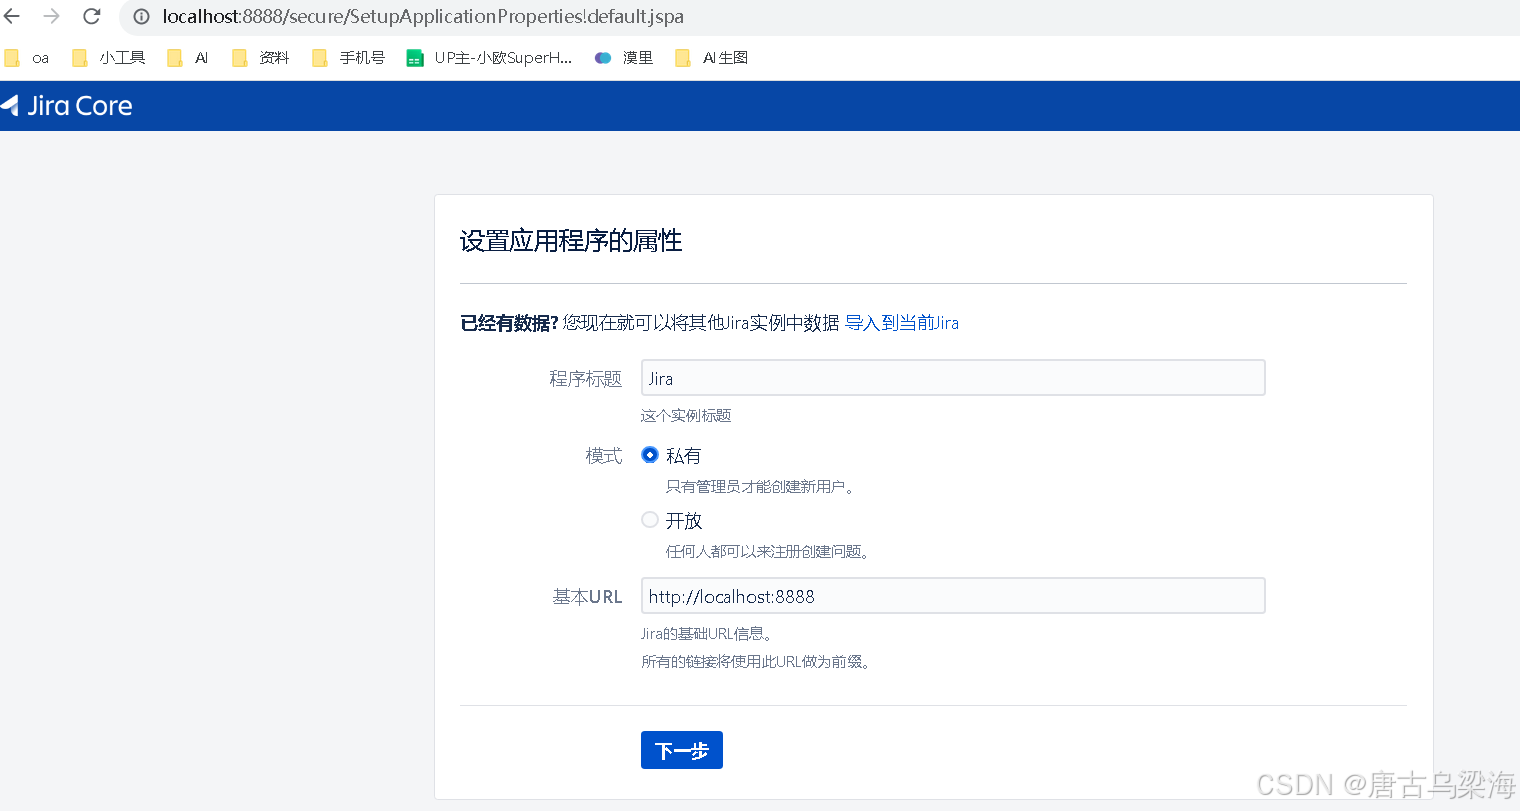Click the 任何人都可以来注册创建问题 description
The image size is (1520, 811).
pos(767,552)
